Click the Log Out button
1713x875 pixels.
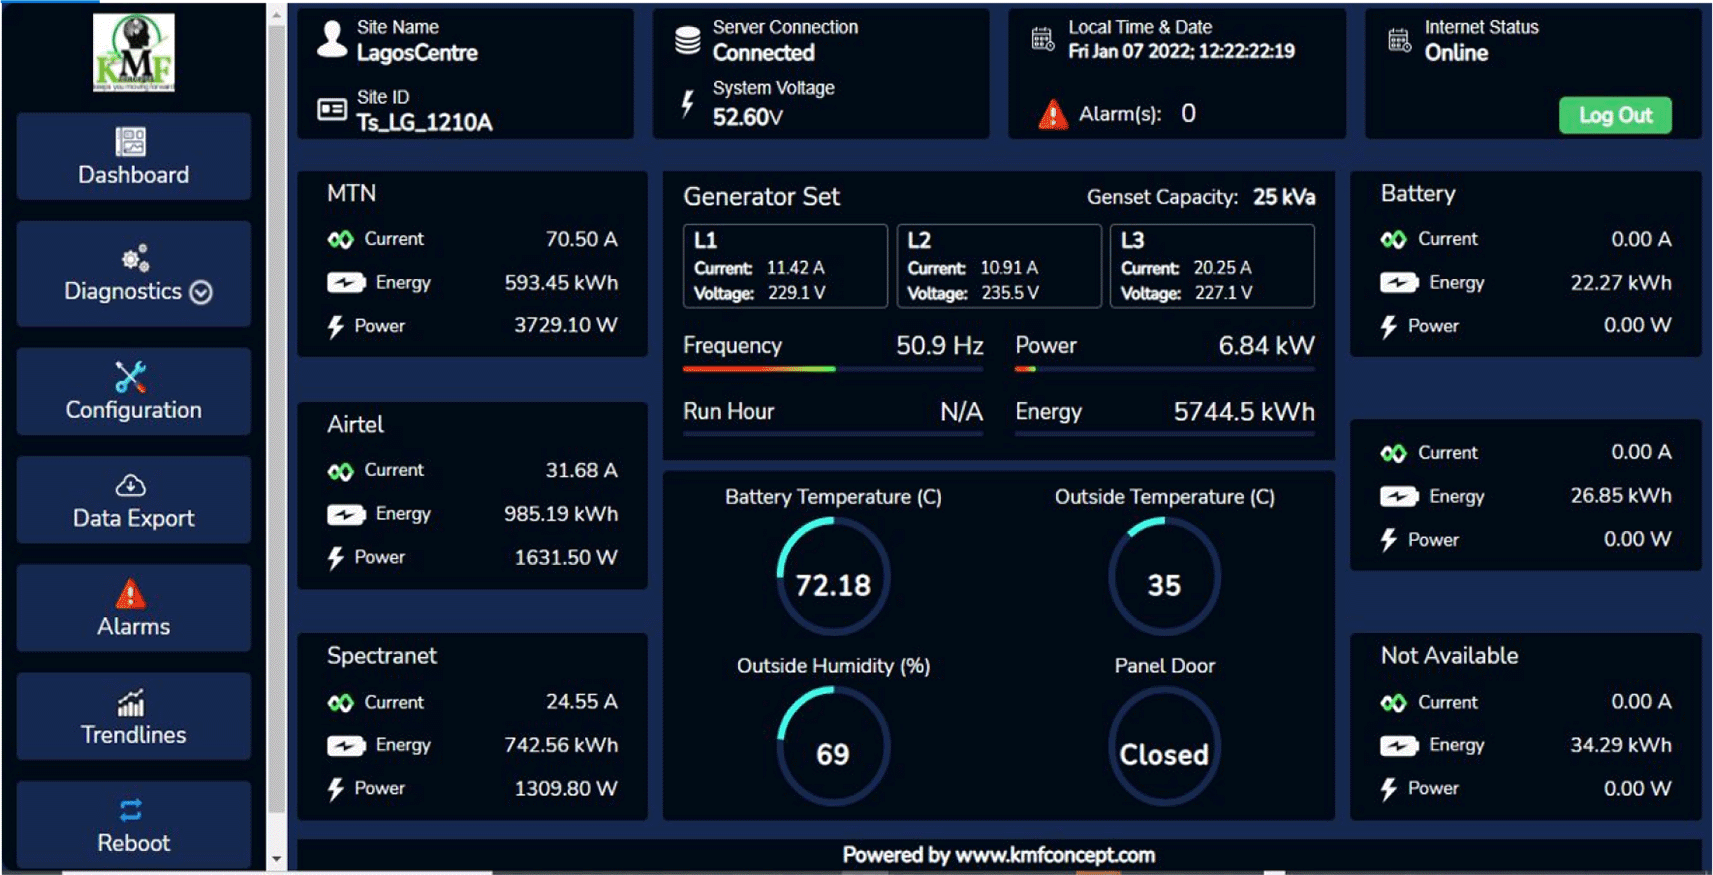pyautogui.click(x=1615, y=115)
